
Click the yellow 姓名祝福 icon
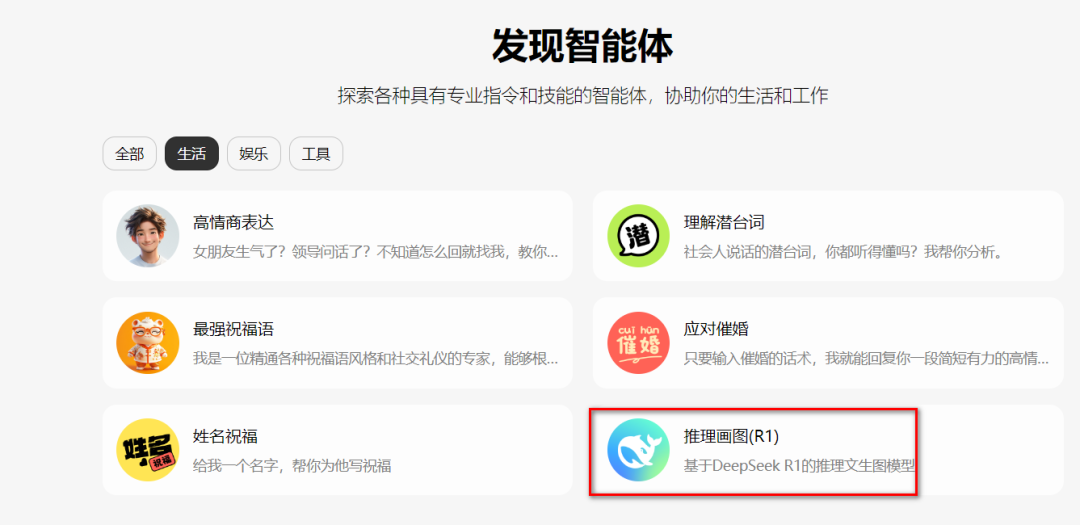point(147,450)
